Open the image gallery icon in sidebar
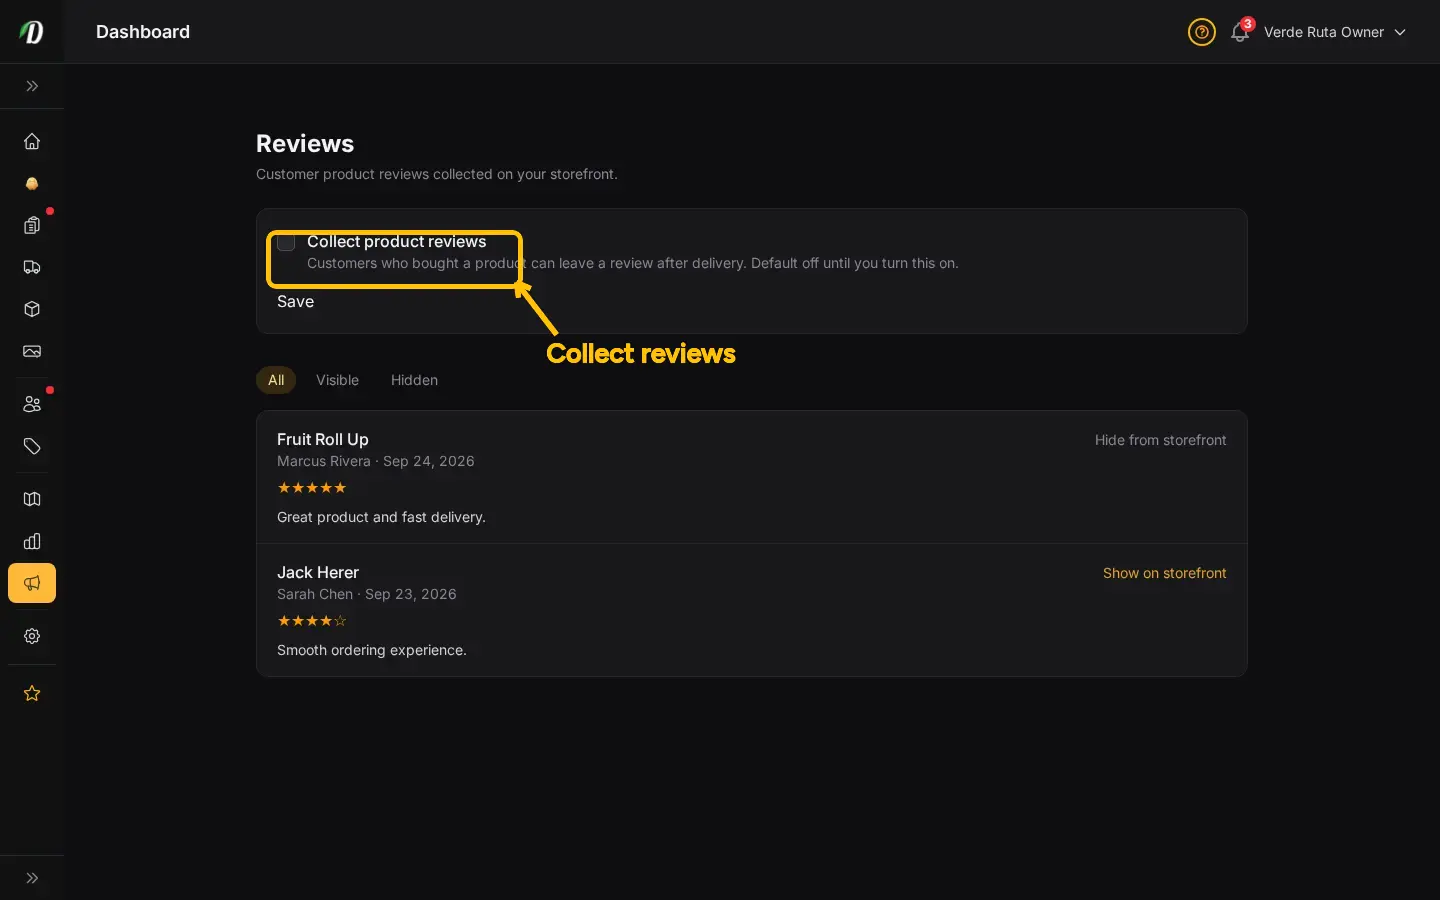 click(x=32, y=351)
